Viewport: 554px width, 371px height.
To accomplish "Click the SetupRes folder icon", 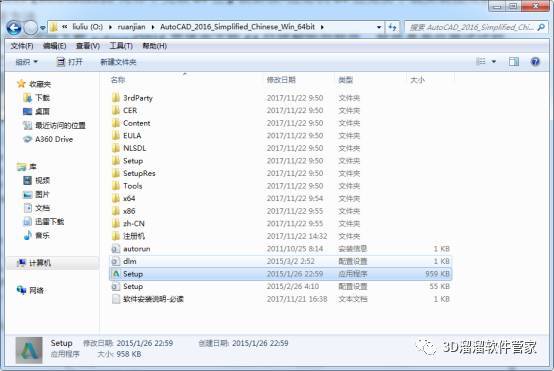I will click(x=116, y=173).
